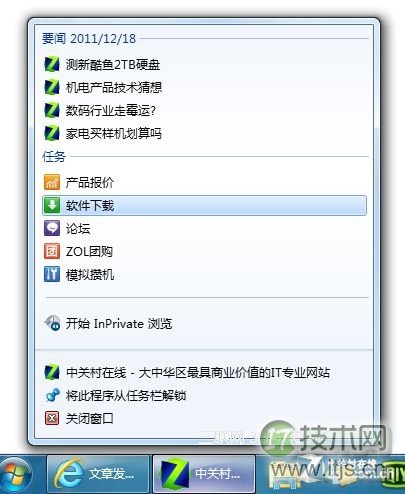
Task: Unpin via 将此程序从任务栏解锁 text
Action: pos(126,396)
